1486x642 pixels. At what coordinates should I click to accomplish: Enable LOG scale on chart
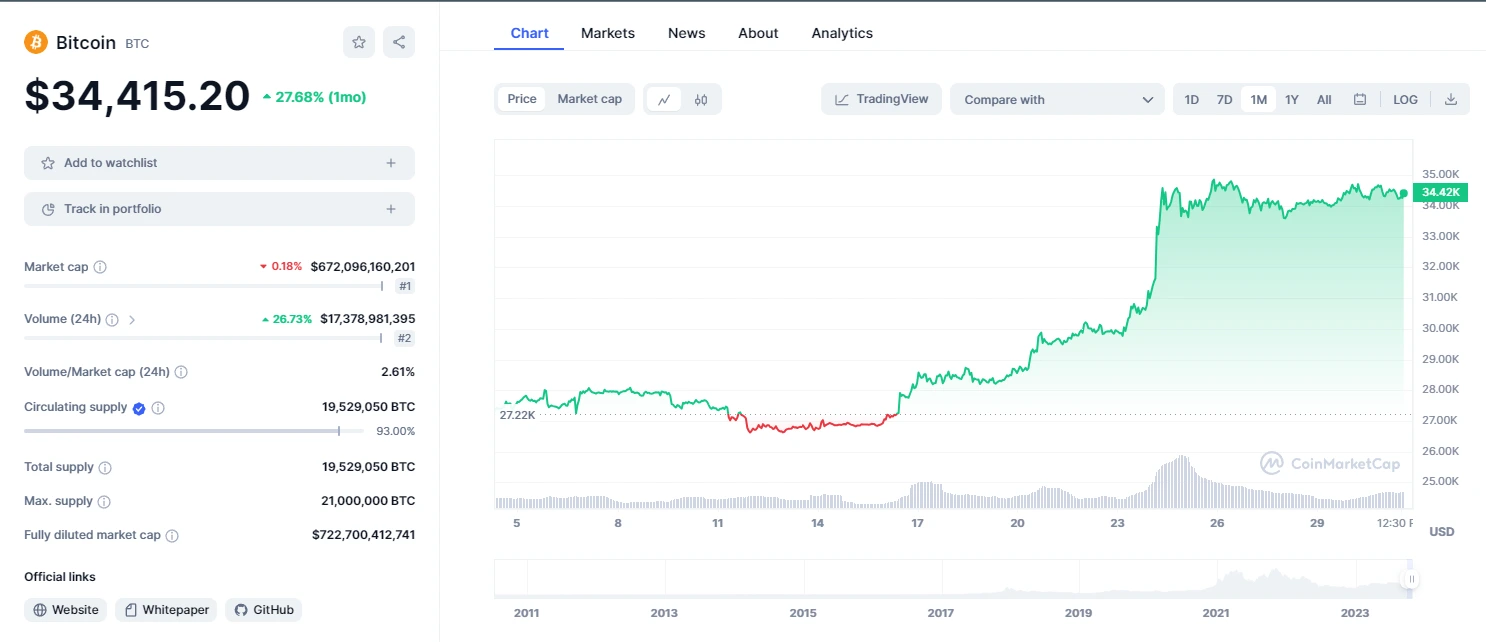pyautogui.click(x=1405, y=99)
